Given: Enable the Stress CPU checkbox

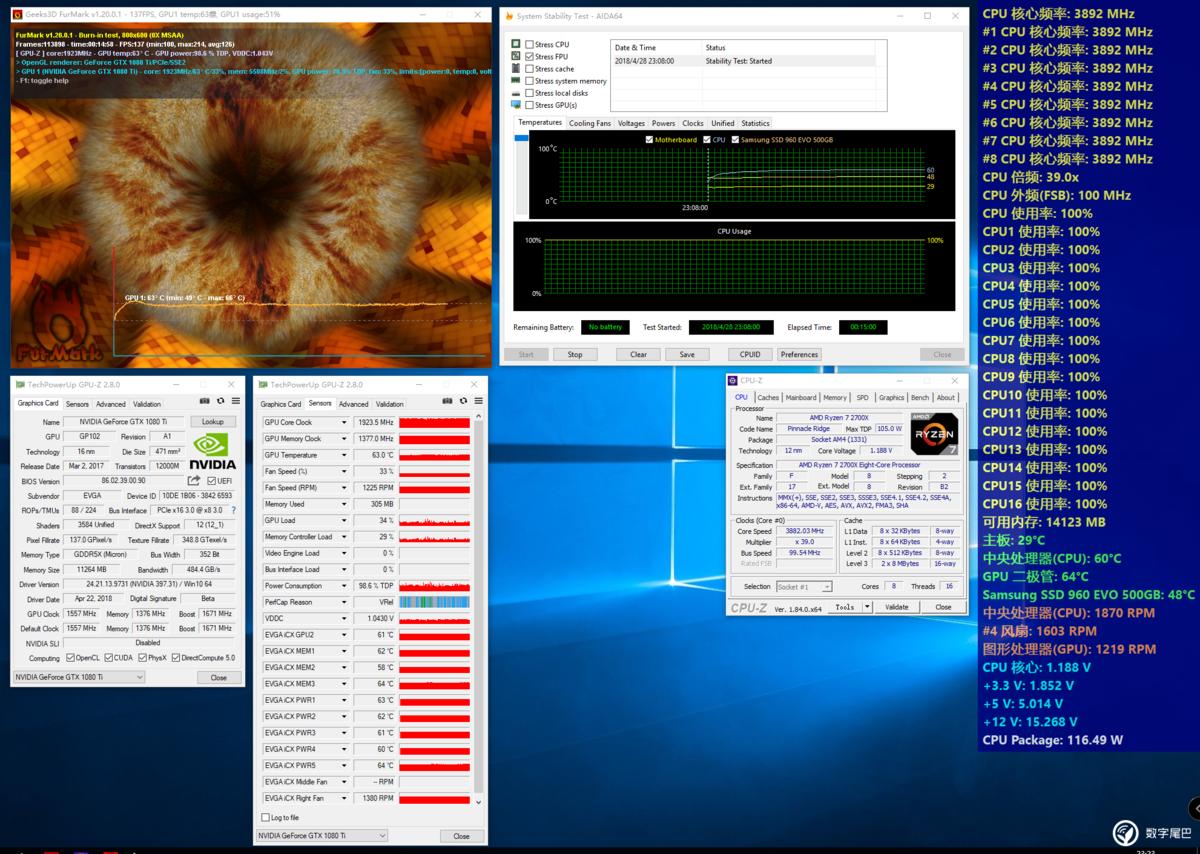Looking at the screenshot, I should pos(529,44).
